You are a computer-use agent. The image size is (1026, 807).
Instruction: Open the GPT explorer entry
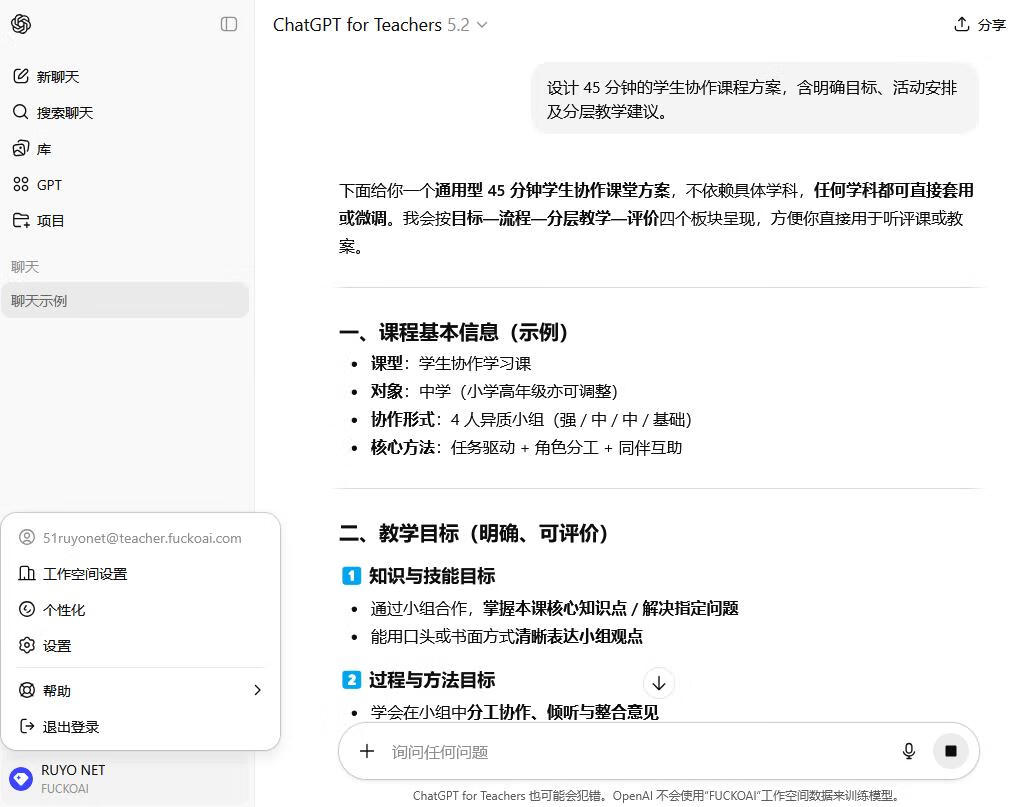[x=49, y=185]
